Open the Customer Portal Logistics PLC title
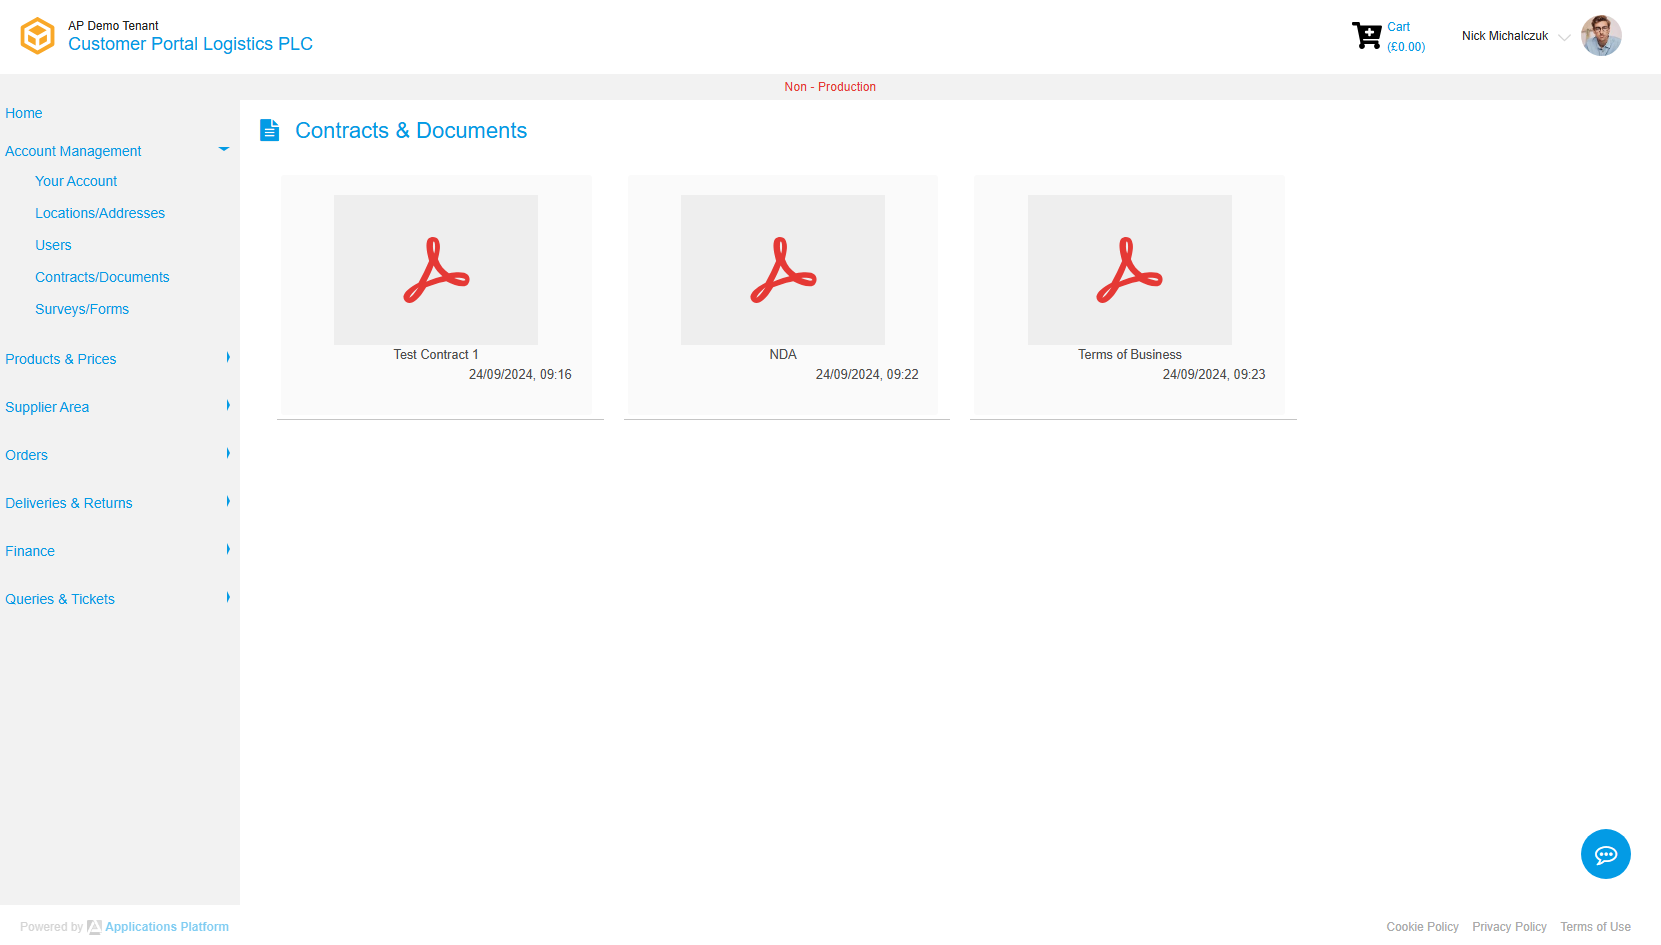The height and width of the screenshot is (945, 1661). pos(190,44)
